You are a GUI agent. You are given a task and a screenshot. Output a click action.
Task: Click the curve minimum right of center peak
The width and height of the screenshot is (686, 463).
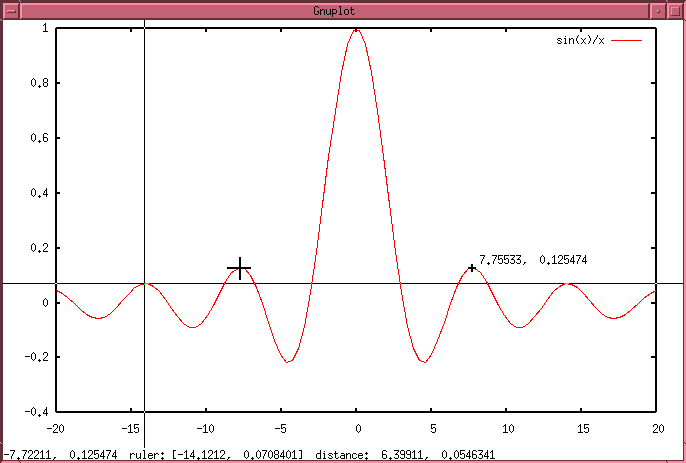(424, 362)
